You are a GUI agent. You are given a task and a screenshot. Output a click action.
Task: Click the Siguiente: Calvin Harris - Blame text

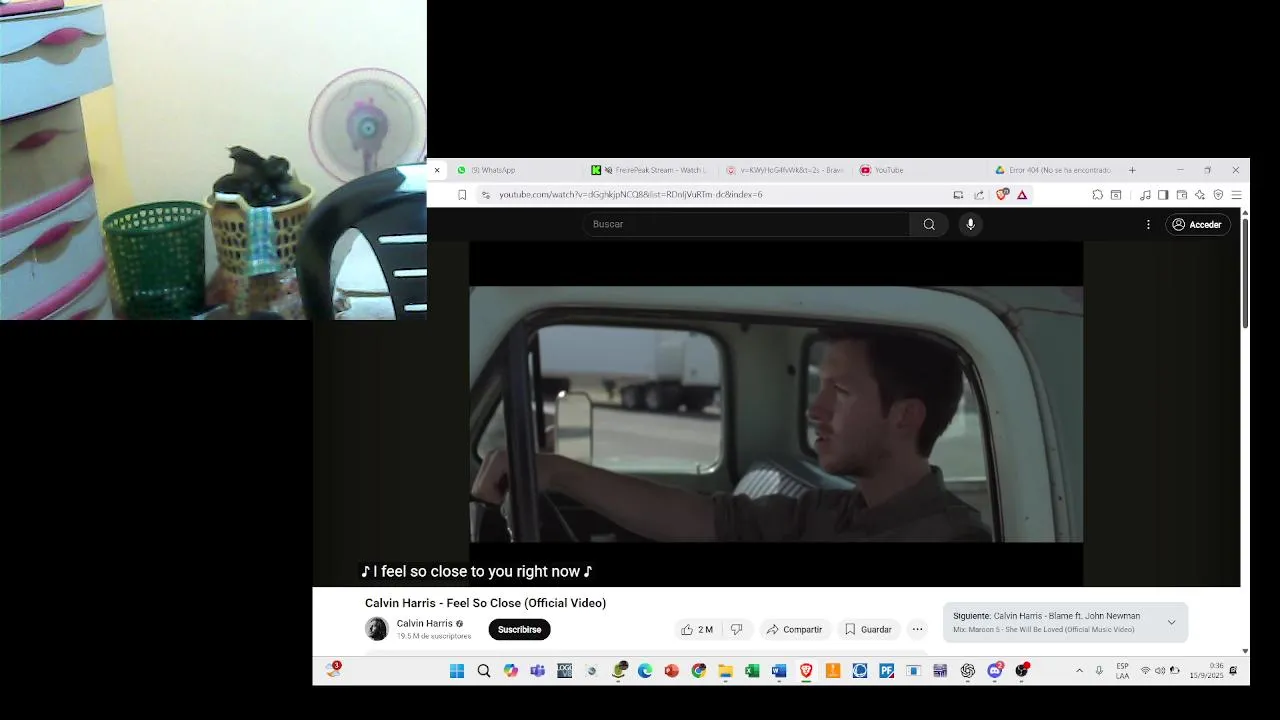pyautogui.click(x=1046, y=616)
